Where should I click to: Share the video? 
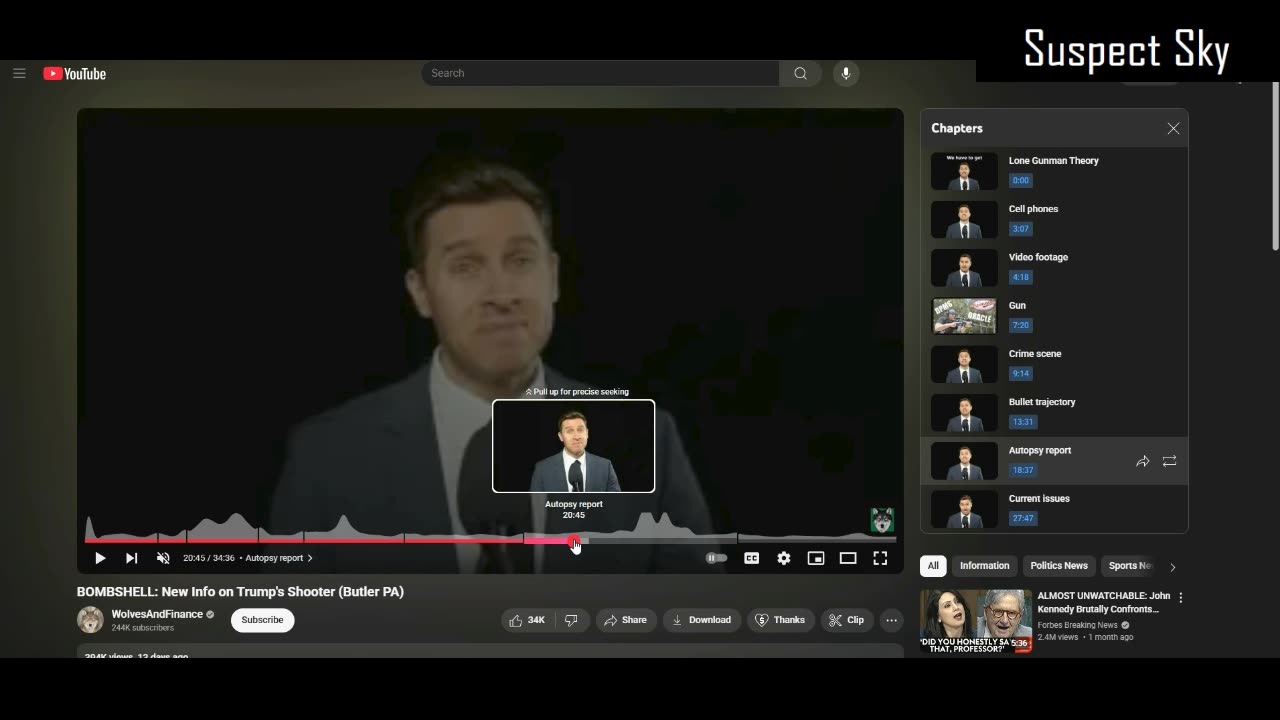tap(626, 620)
